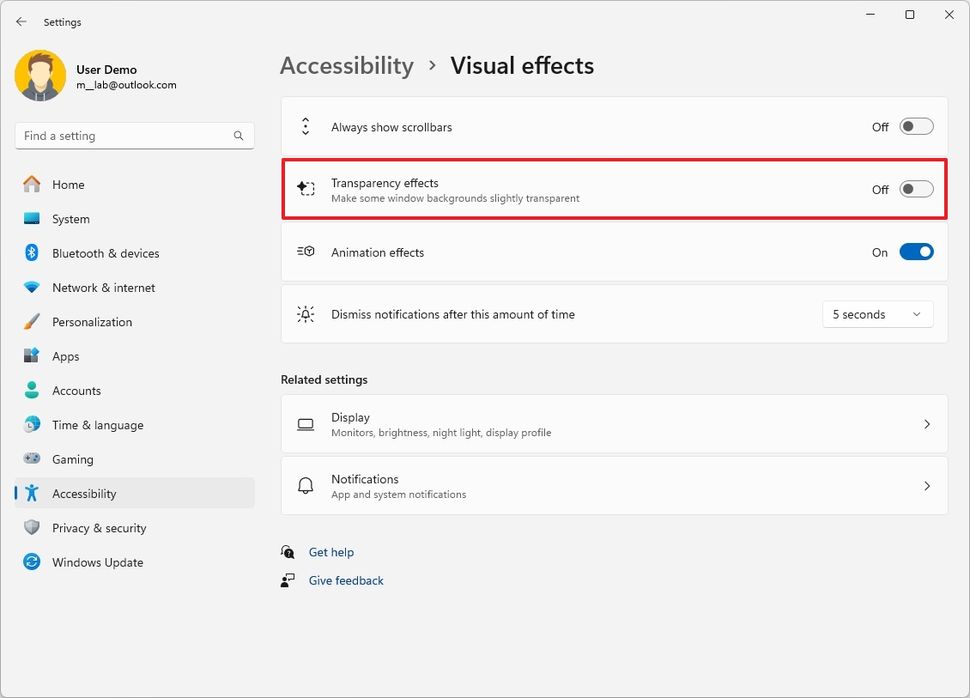Click the back arrow in Settings

click(21, 22)
